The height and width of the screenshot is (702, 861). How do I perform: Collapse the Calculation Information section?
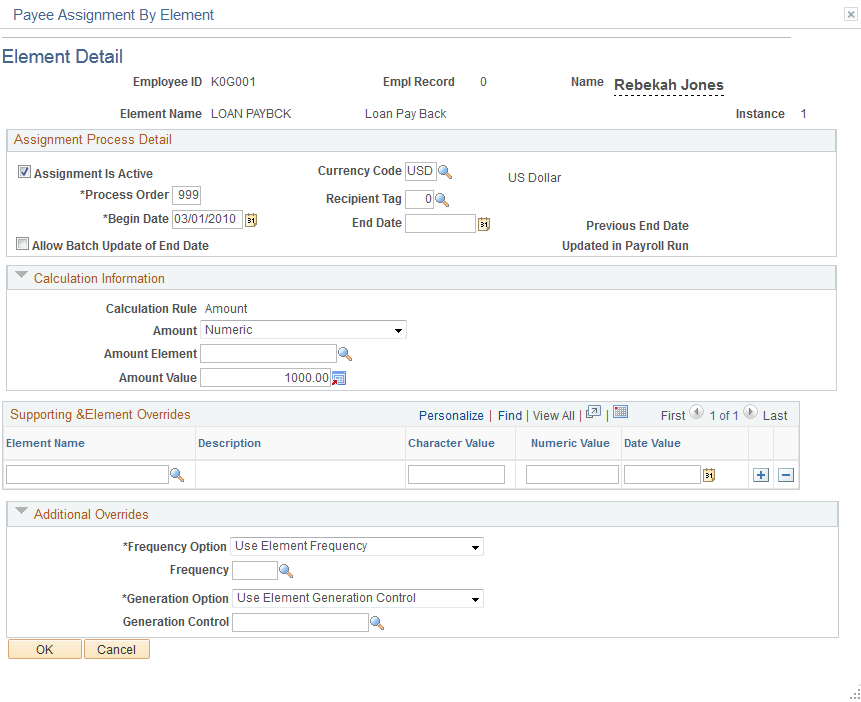tap(21, 275)
